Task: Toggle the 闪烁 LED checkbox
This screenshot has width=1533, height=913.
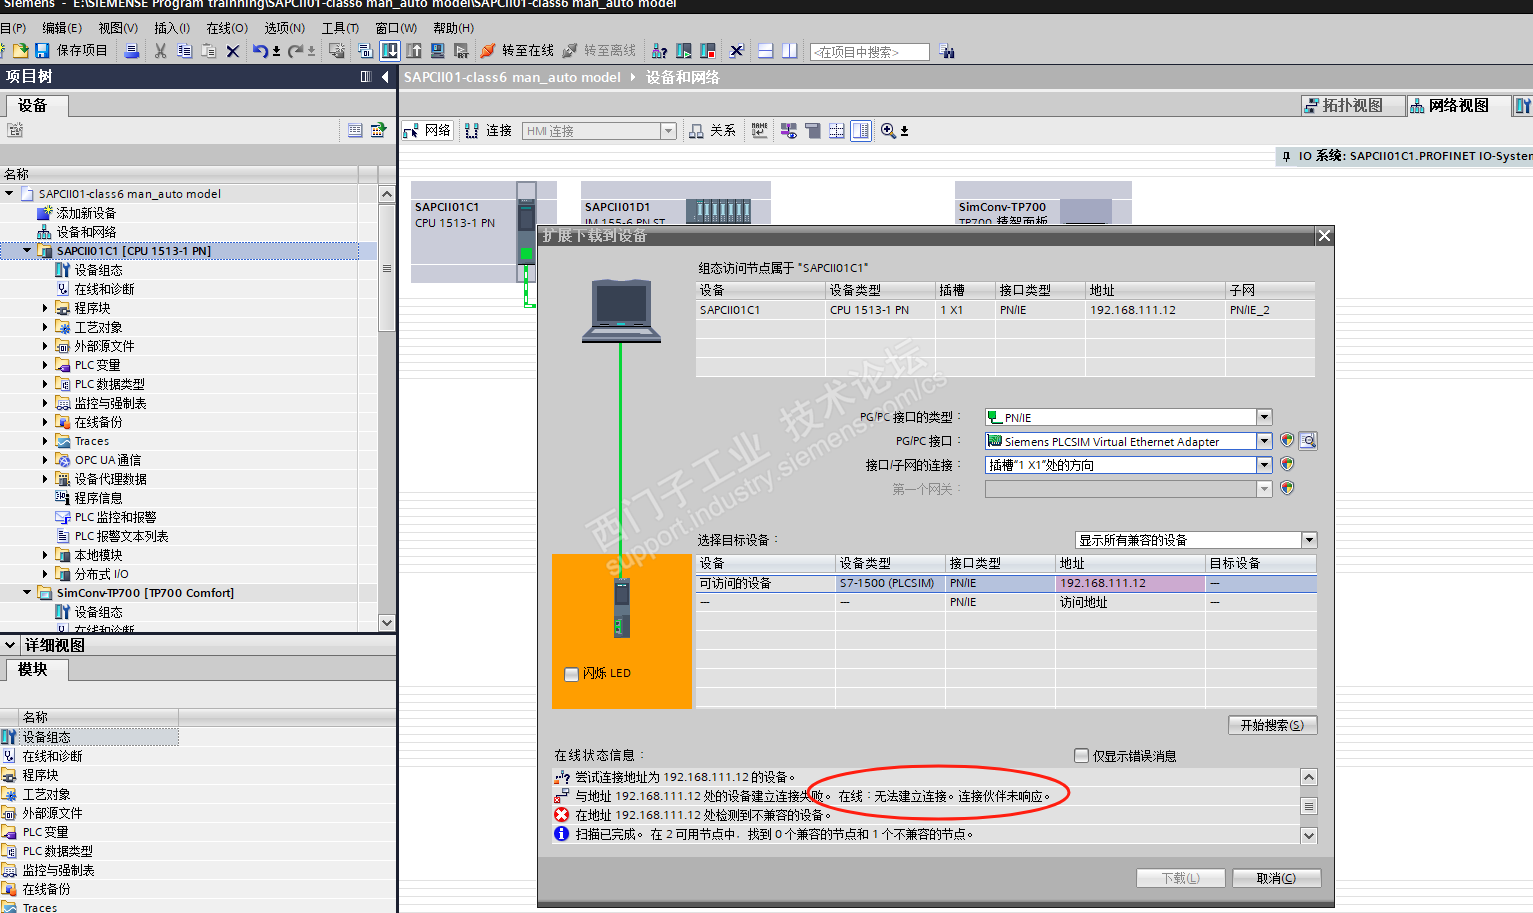Action: [x=572, y=674]
